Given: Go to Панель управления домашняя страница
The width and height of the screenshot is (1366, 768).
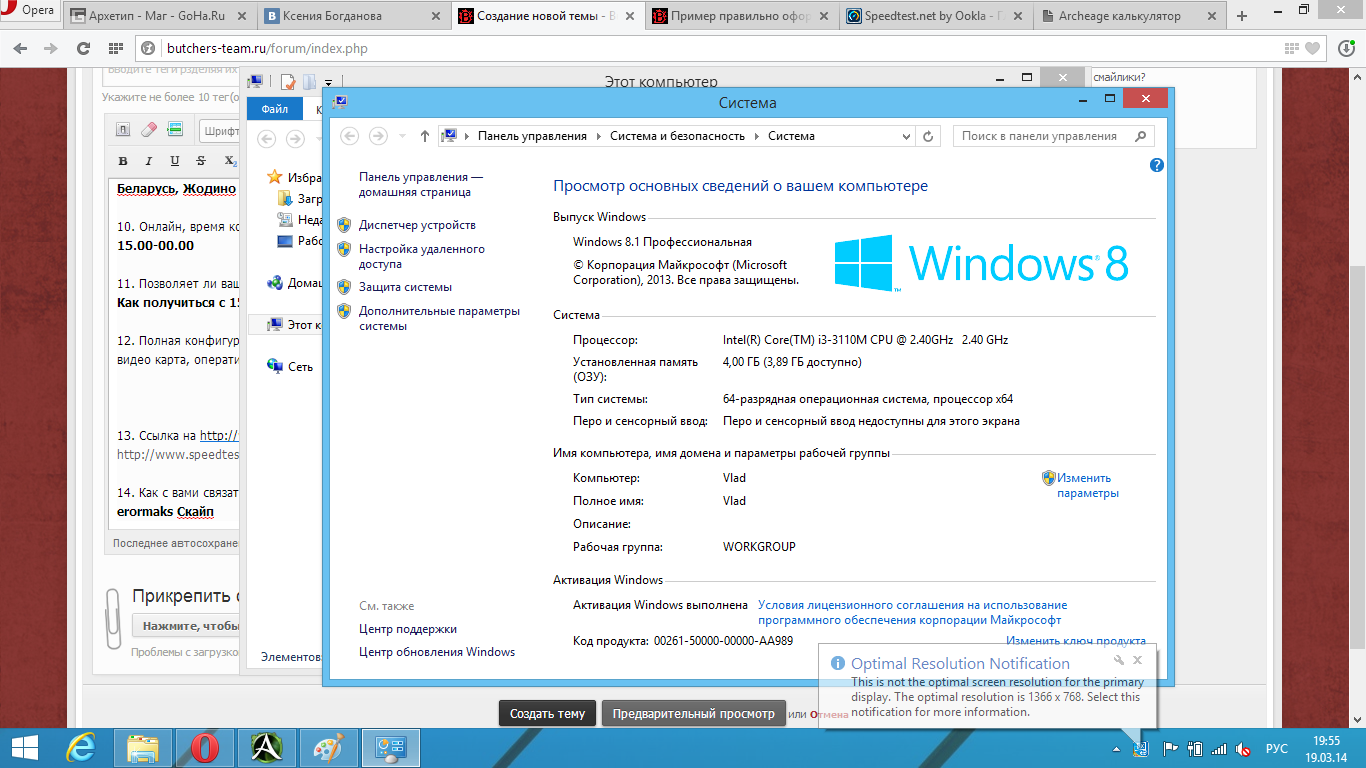Looking at the screenshot, I should tap(421, 184).
